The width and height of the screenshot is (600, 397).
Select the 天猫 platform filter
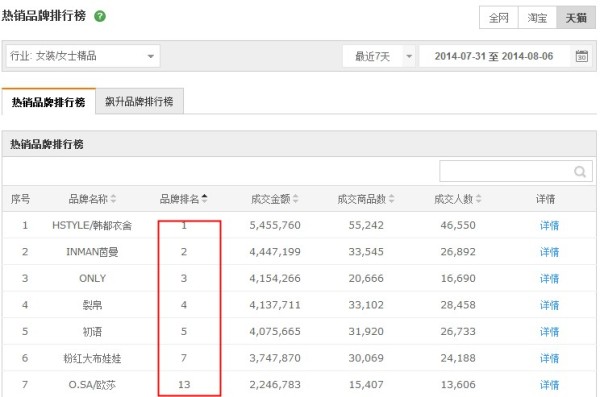pyautogui.click(x=576, y=18)
